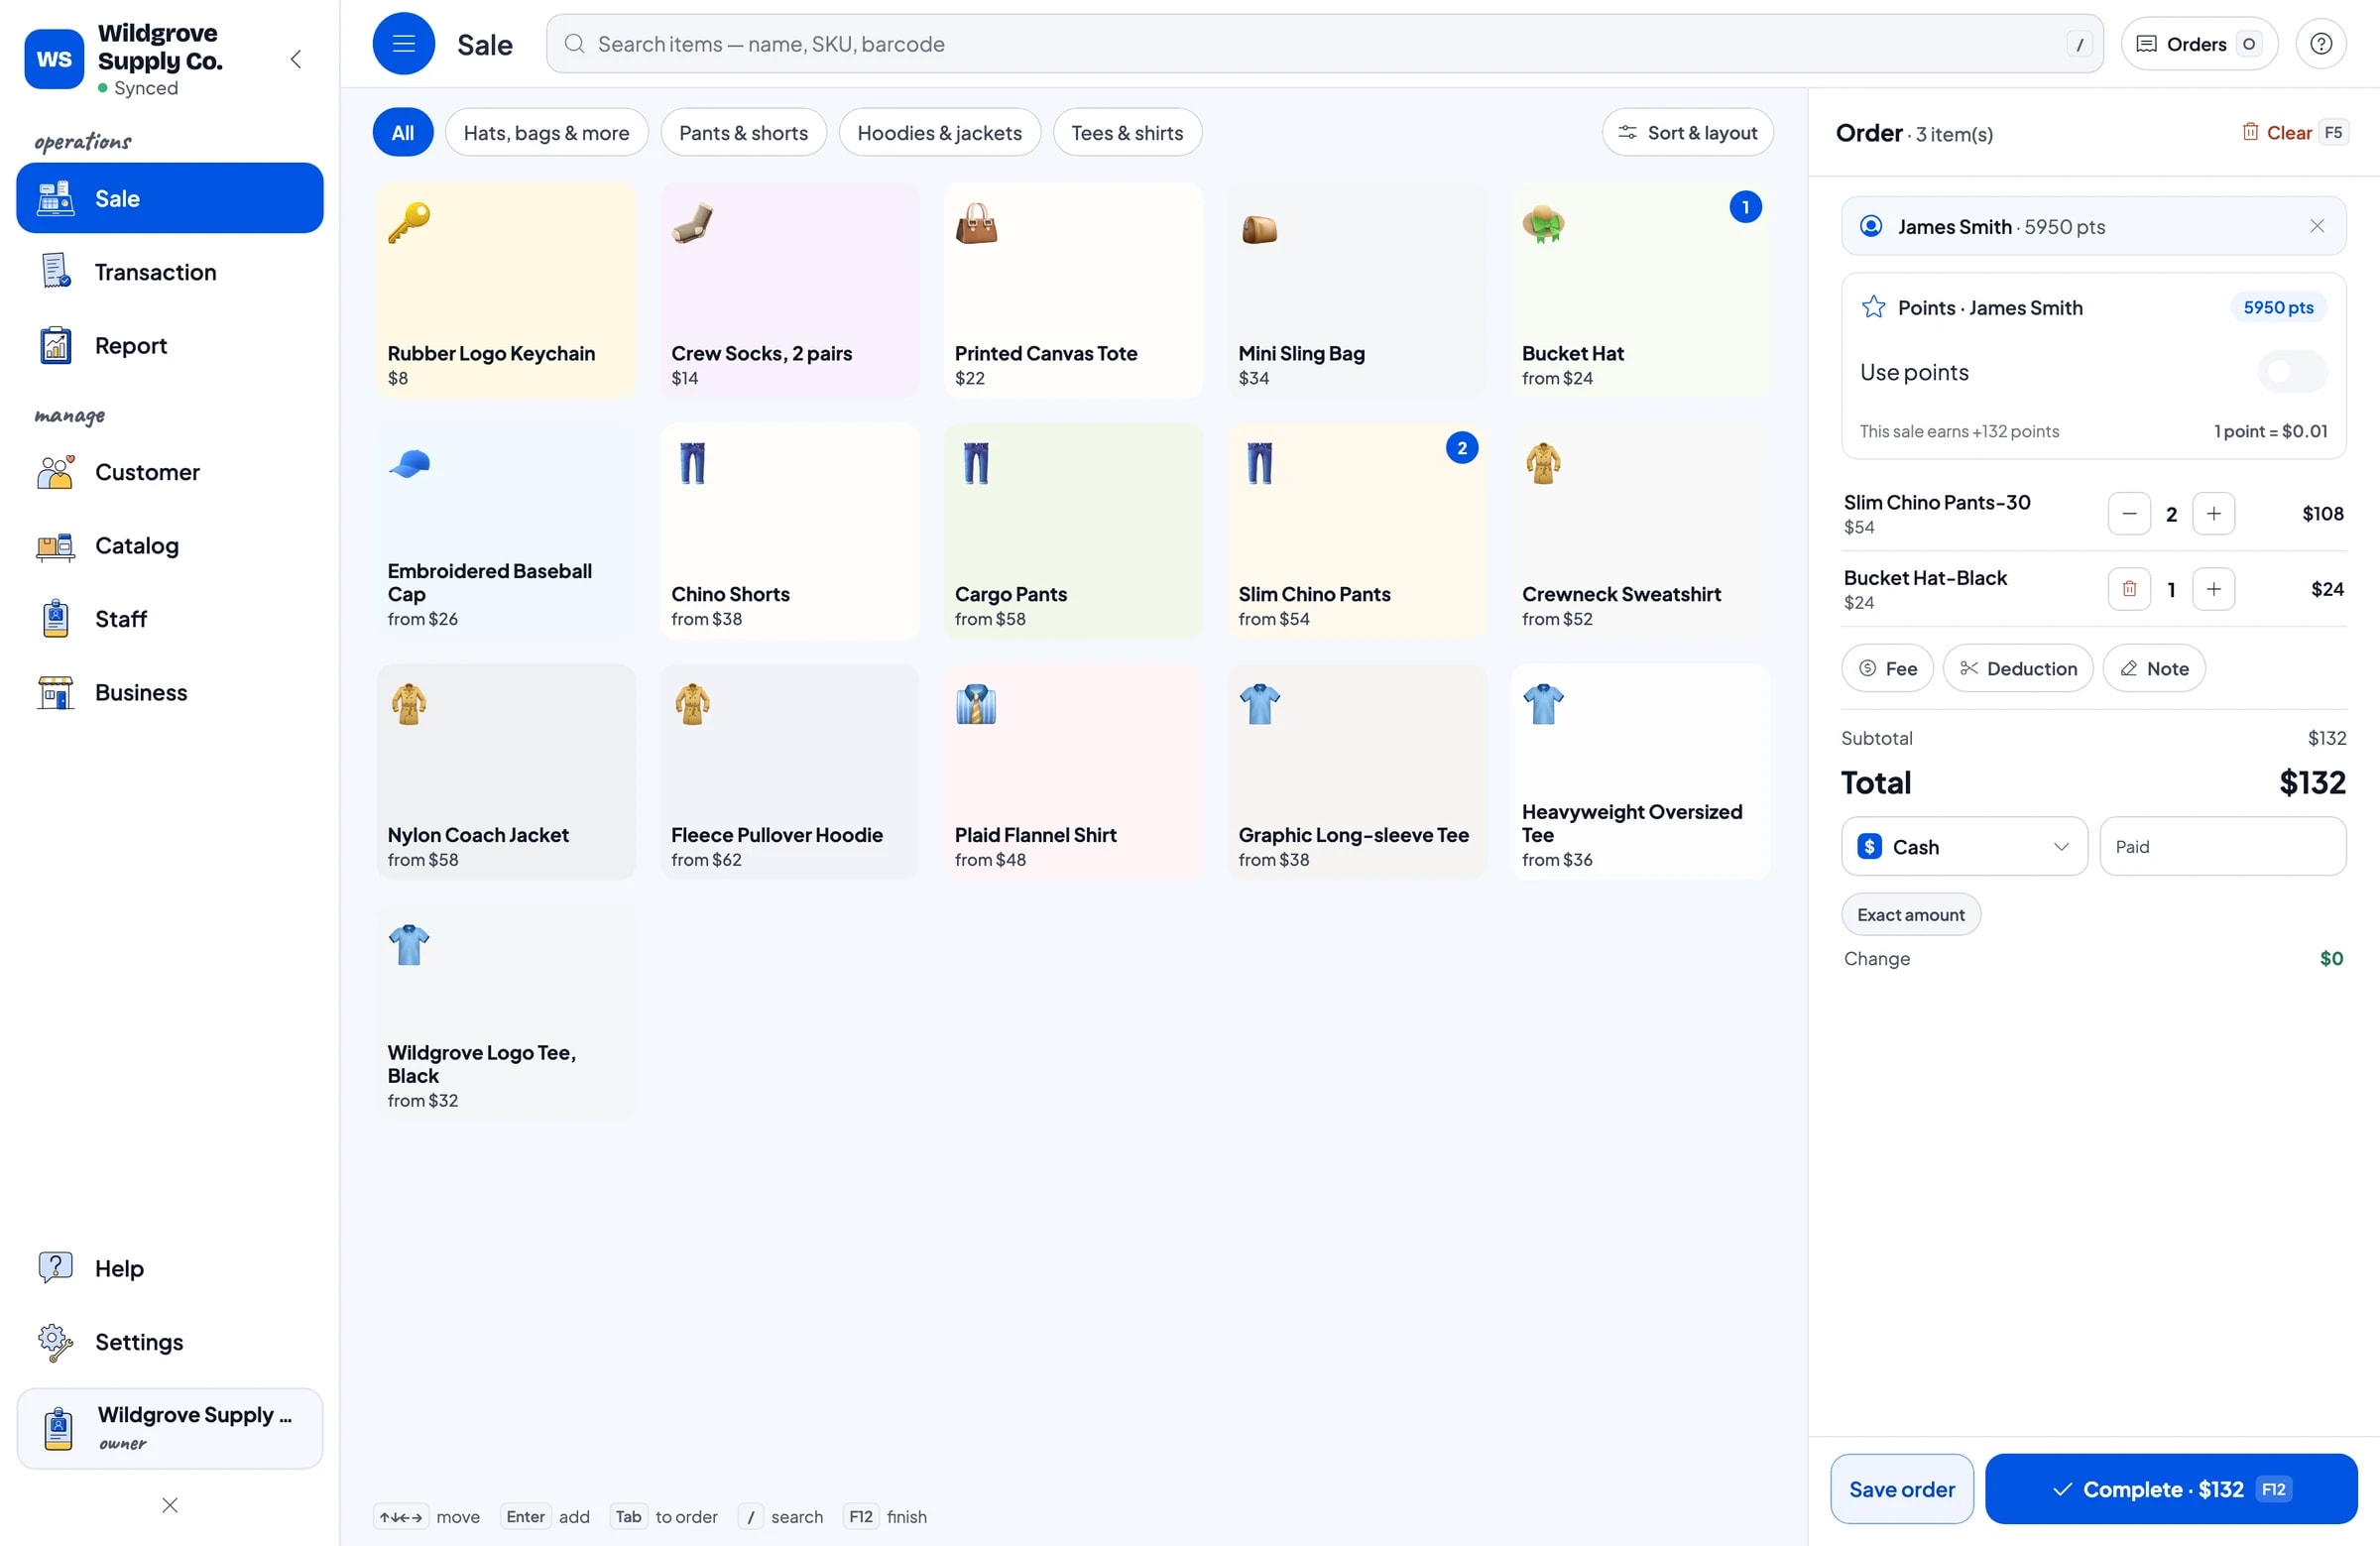Increase Bucket Hat-Black quantity
Screen dimensions: 2380x1546
click(x=2213, y=589)
